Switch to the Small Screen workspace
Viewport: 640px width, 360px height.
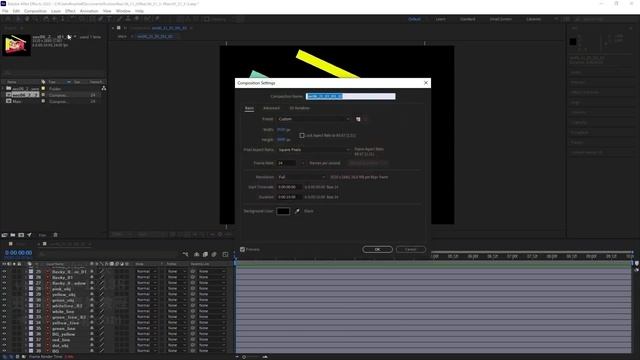coord(500,19)
